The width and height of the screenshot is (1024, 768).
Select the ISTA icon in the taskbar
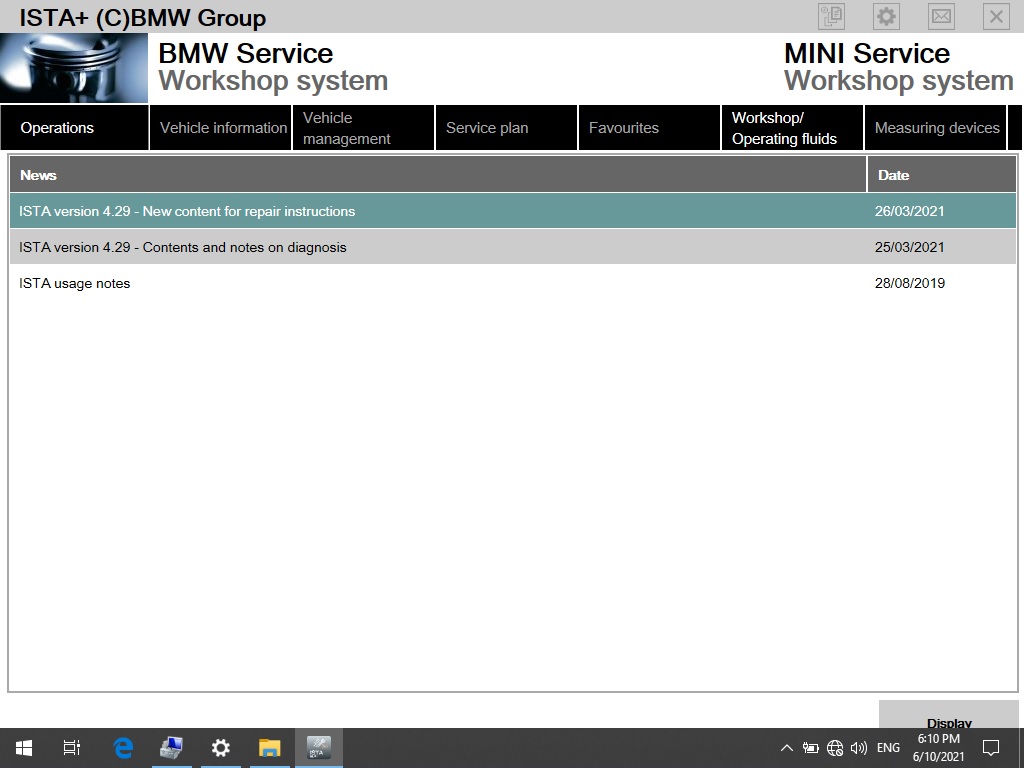click(319, 747)
